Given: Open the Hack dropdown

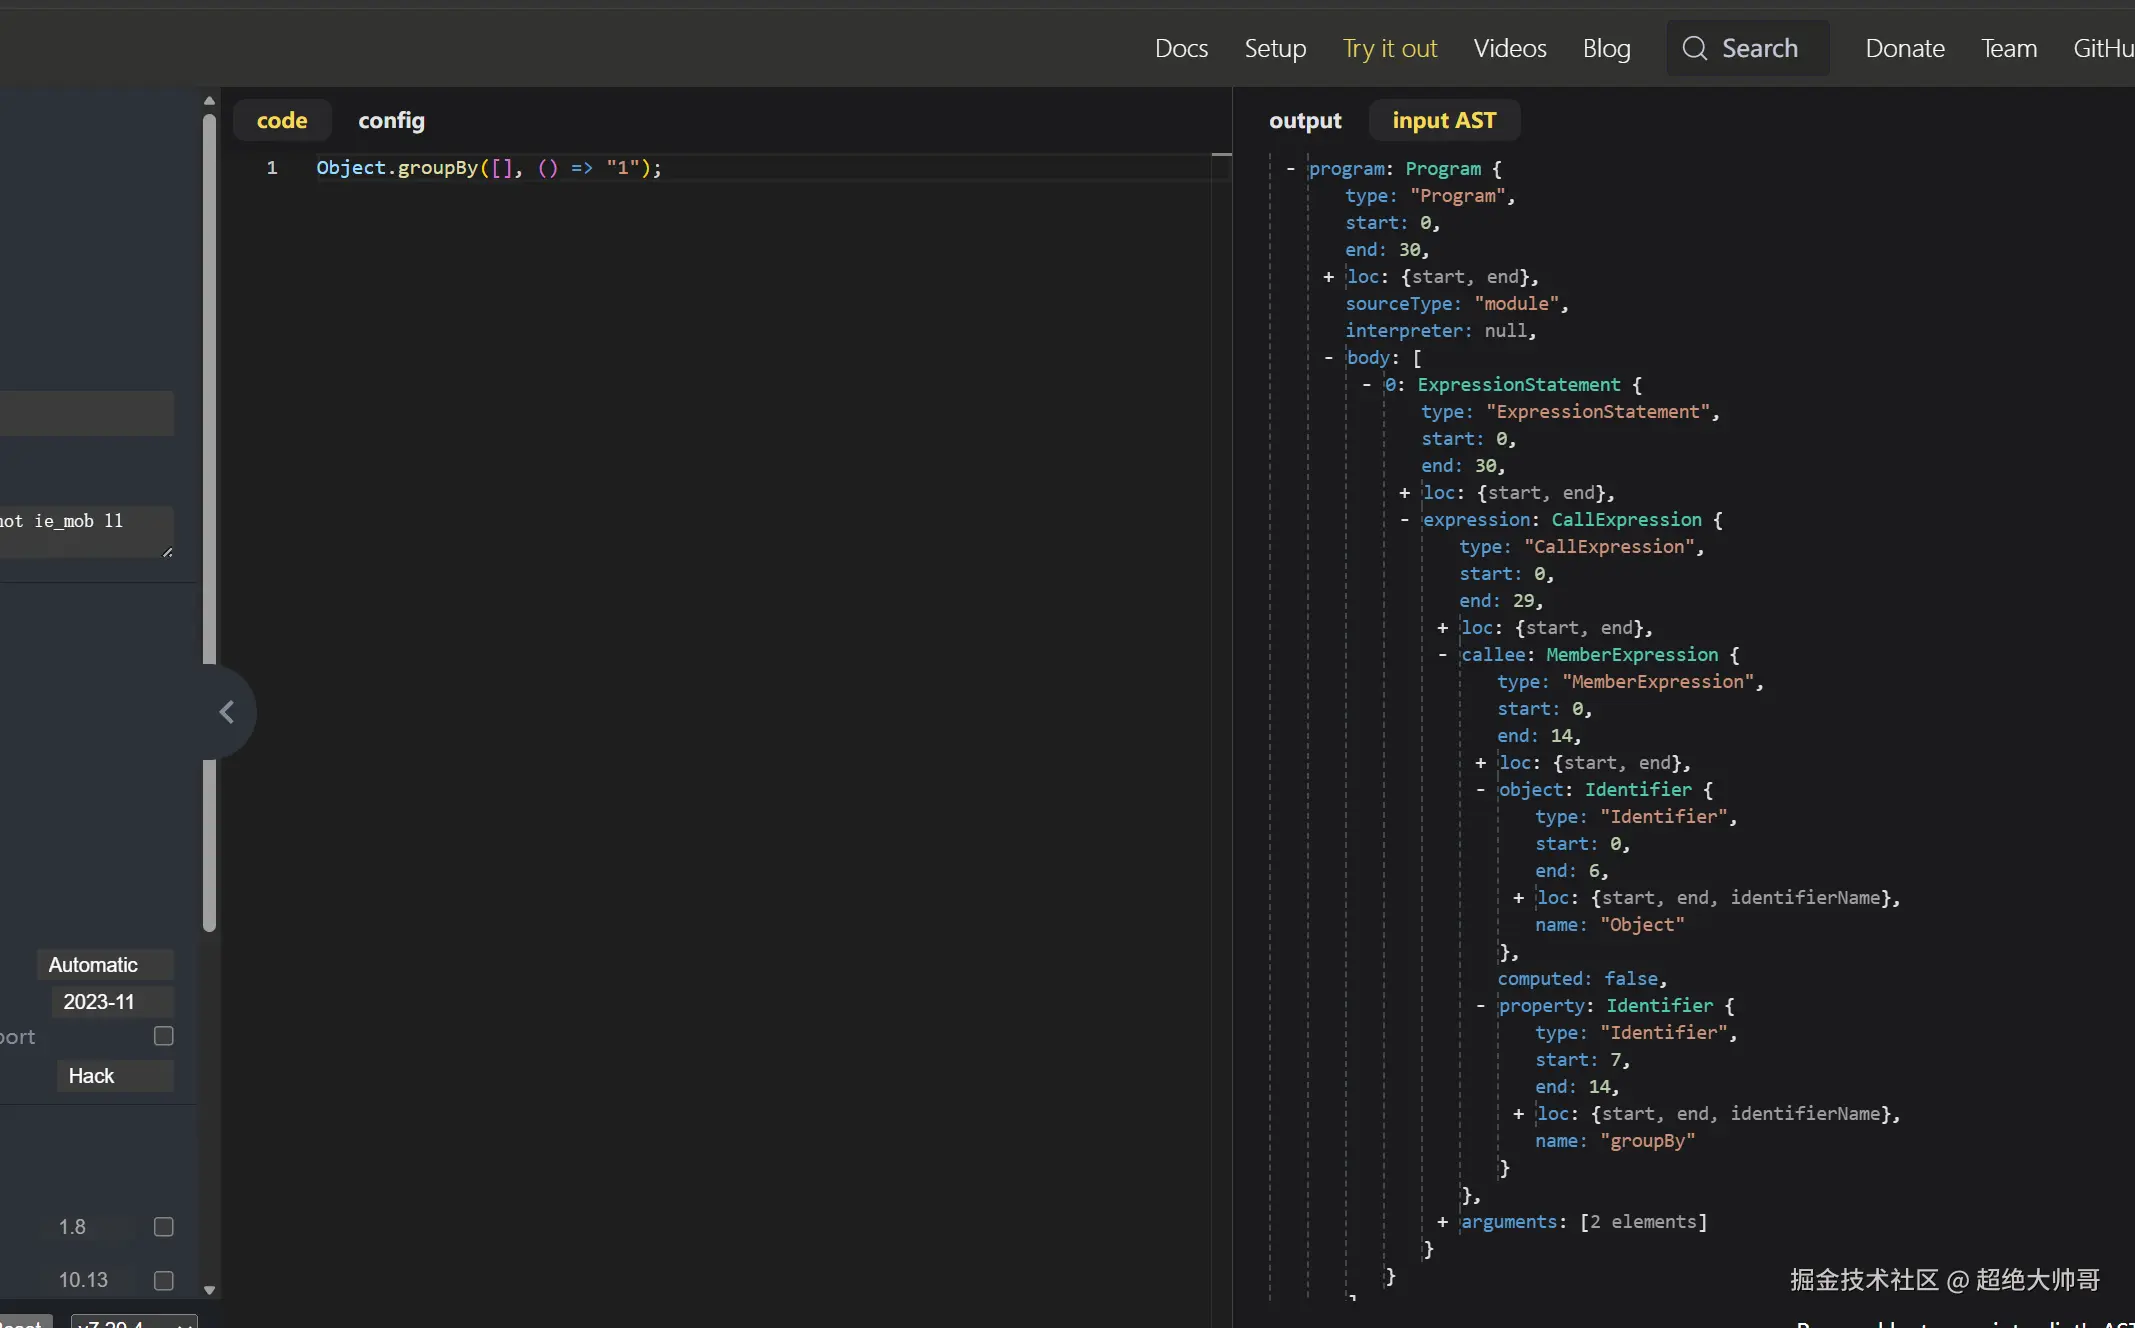Looking at the screenshot, I should tap(115, 1076).
